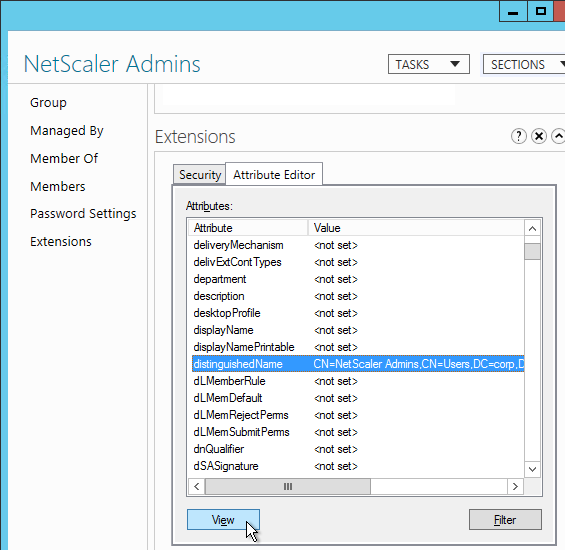The height and width of the screenshot is (550, 565).
Task: Click the View button
Action: tap(223, 519)
